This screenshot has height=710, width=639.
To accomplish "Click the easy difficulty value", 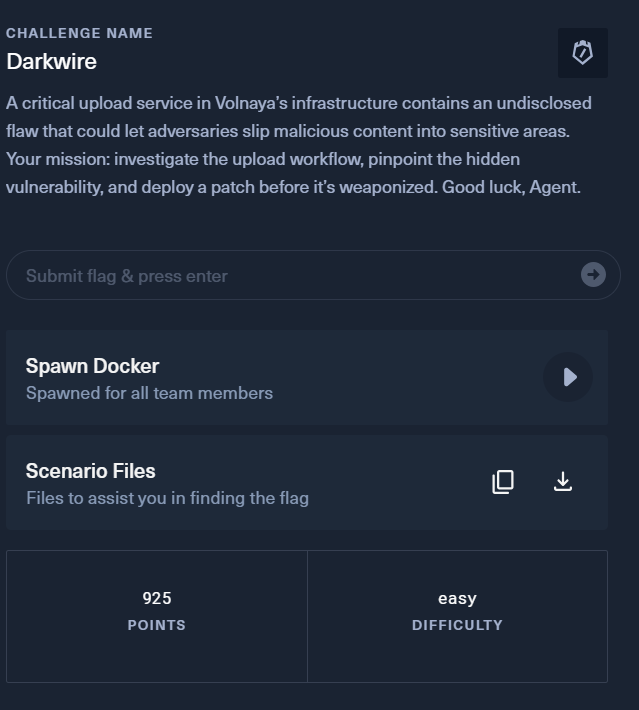I will (x=457, y=598).
